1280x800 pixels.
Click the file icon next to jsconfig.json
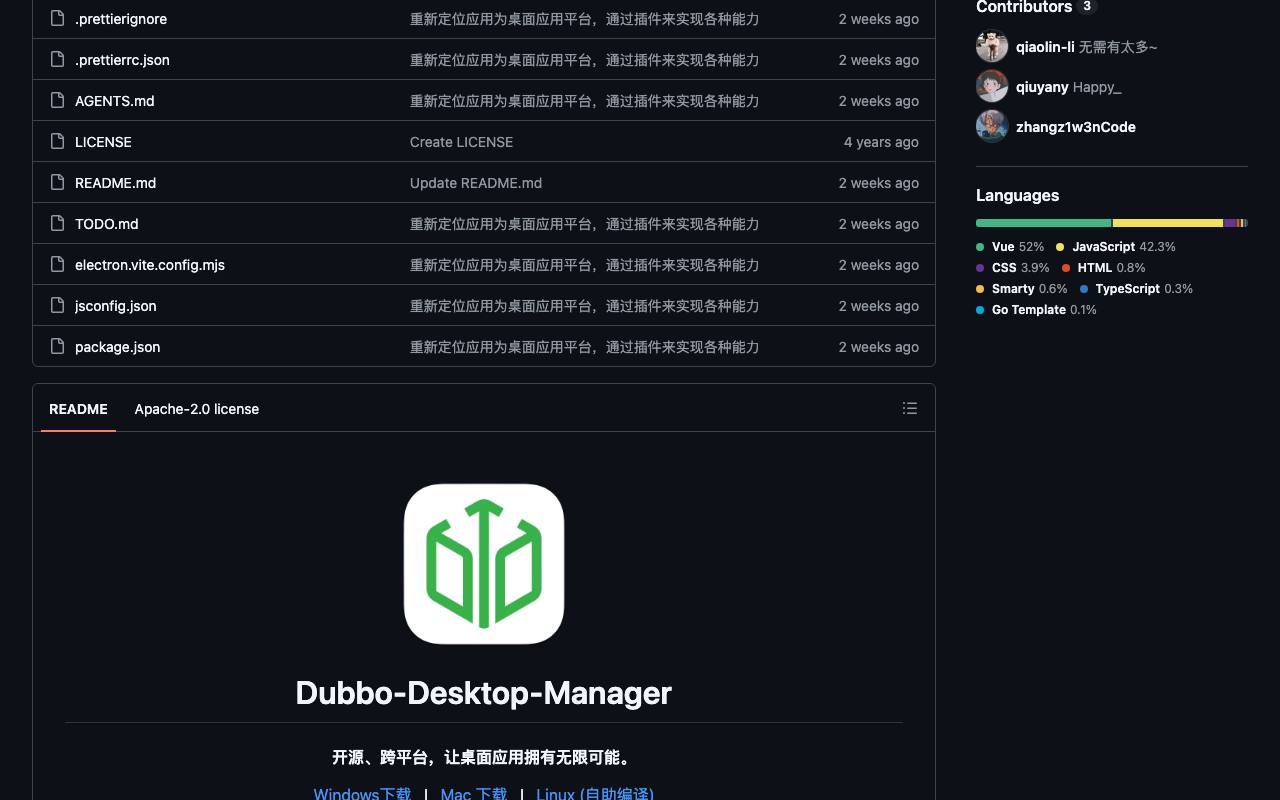(57, 305)
